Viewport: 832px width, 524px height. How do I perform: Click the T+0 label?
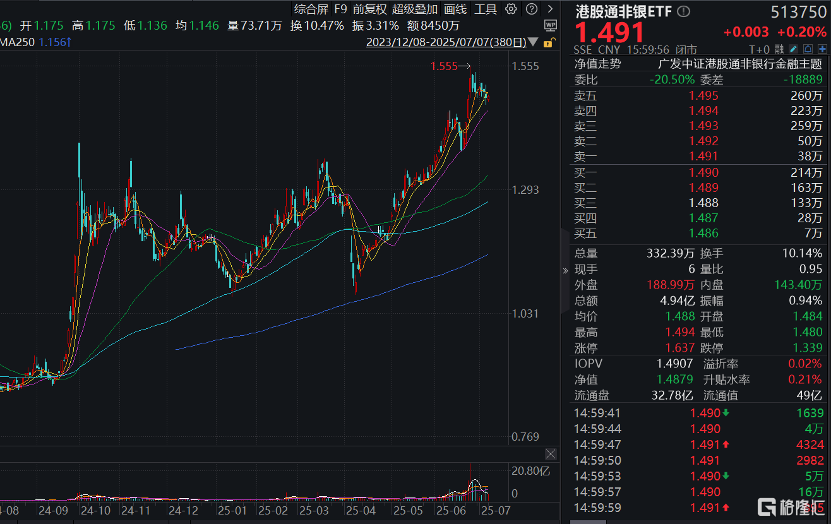point(759,49)
